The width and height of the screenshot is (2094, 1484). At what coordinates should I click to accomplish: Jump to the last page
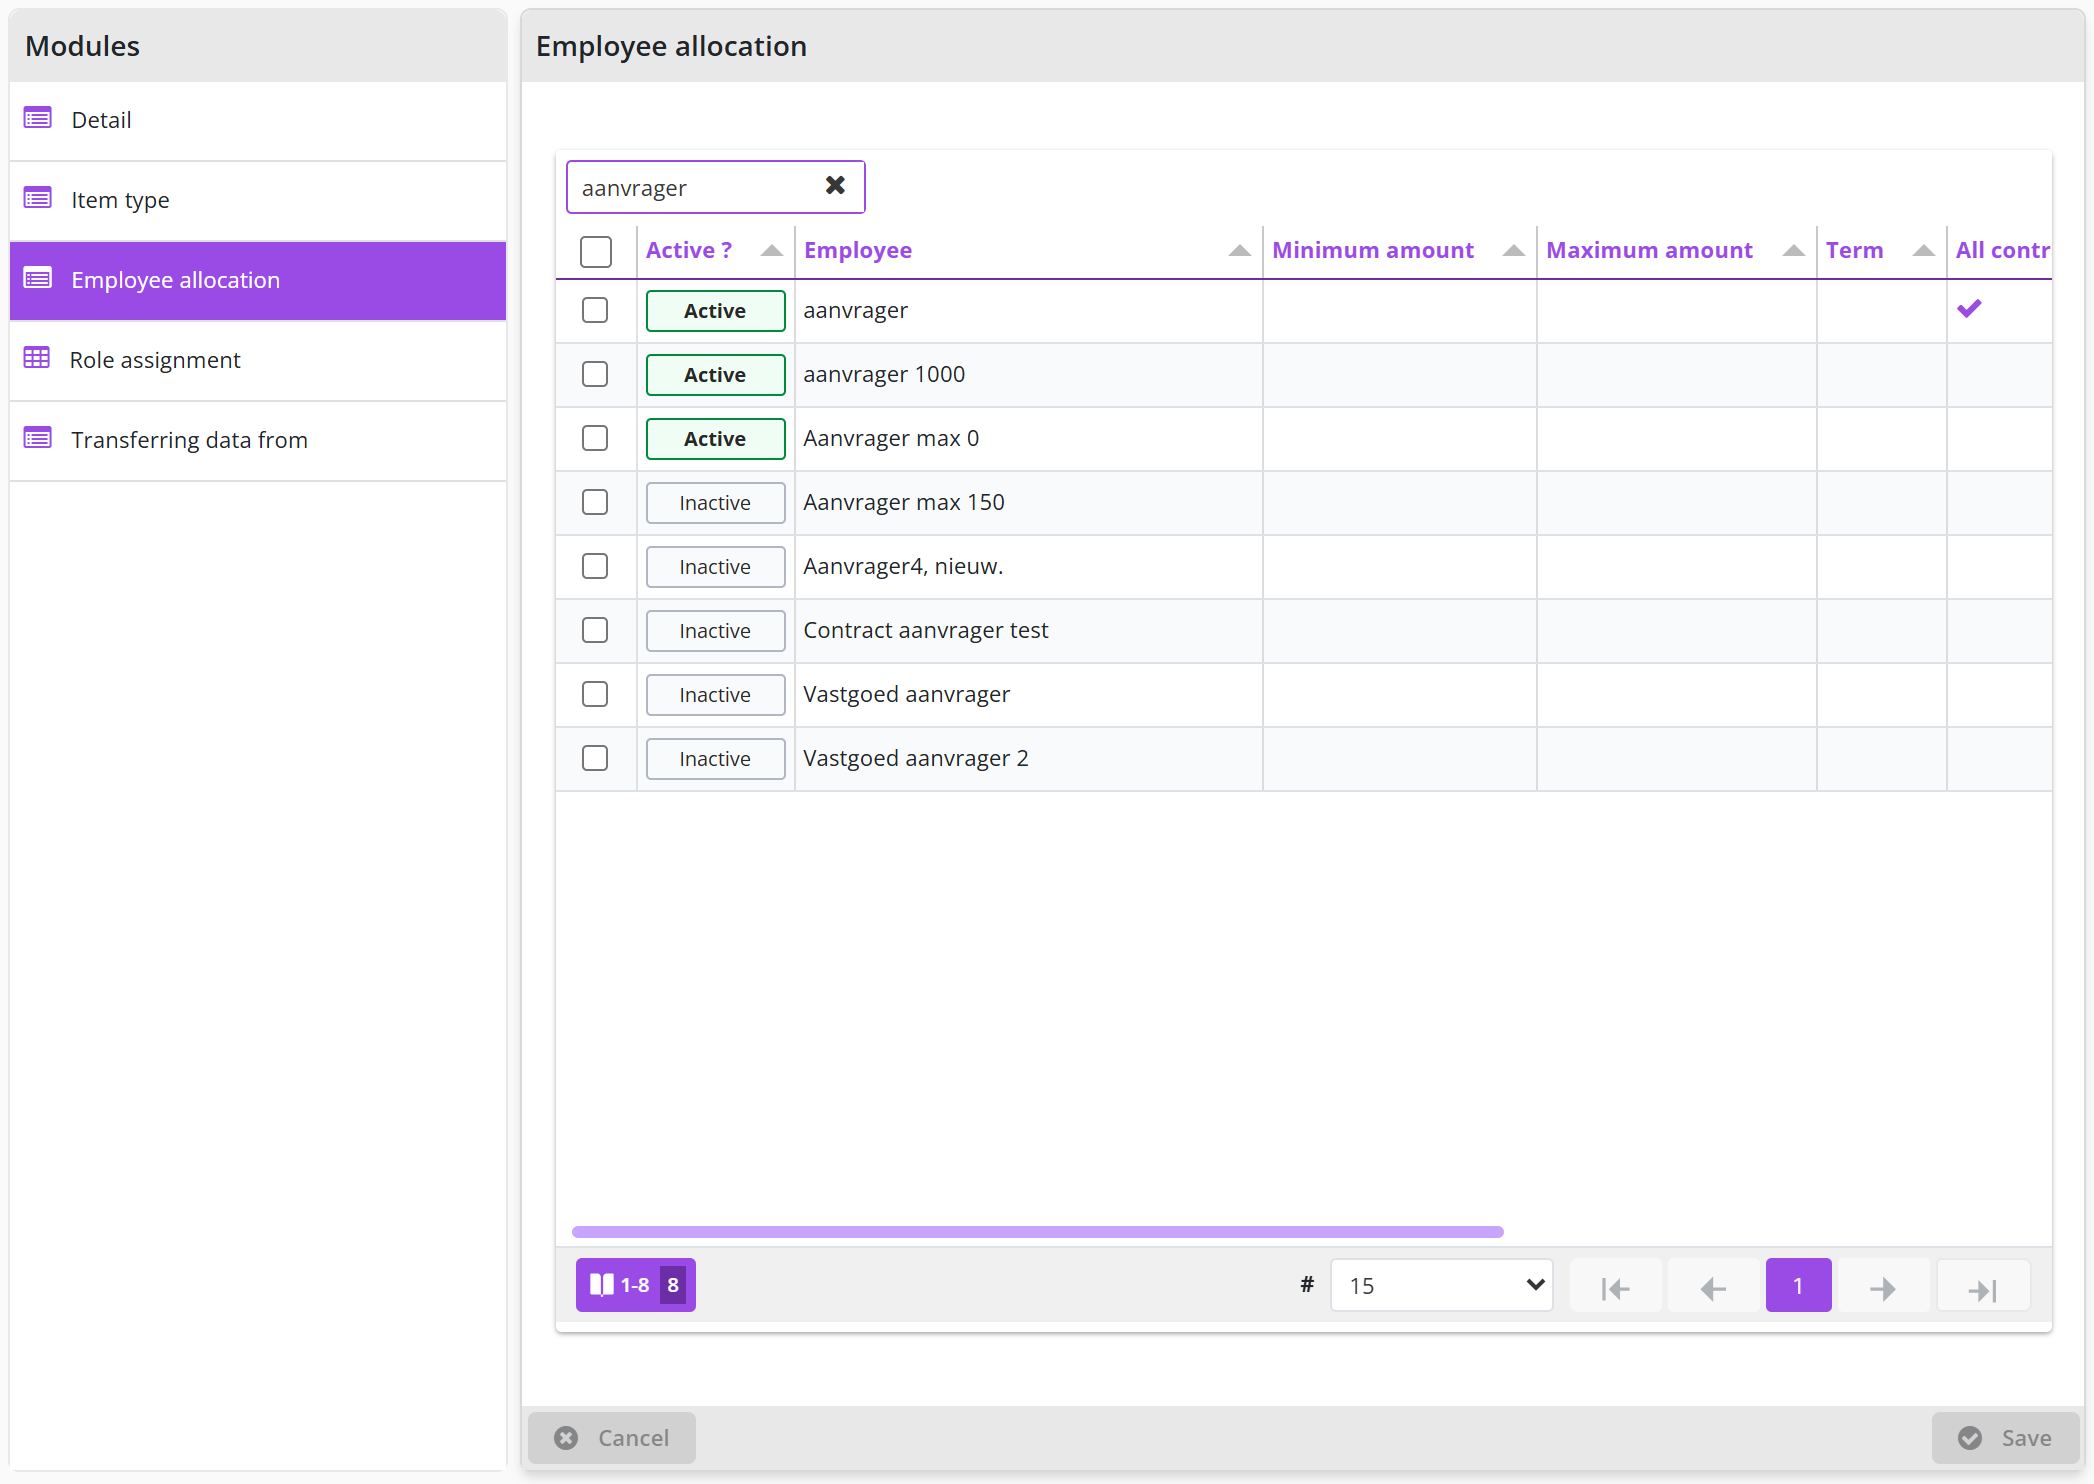click(x=1983, y=1286)
